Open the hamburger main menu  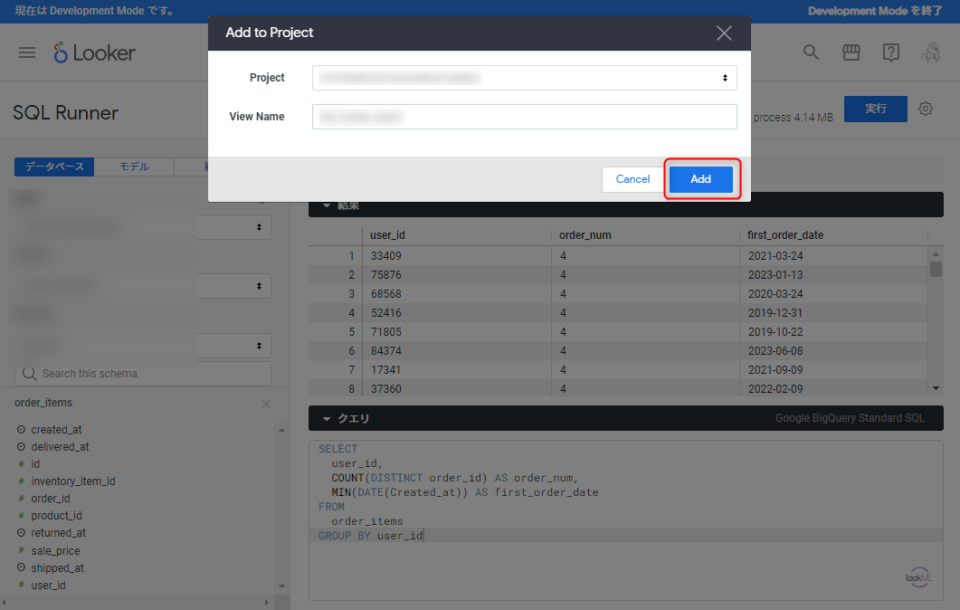coord(27,53)
